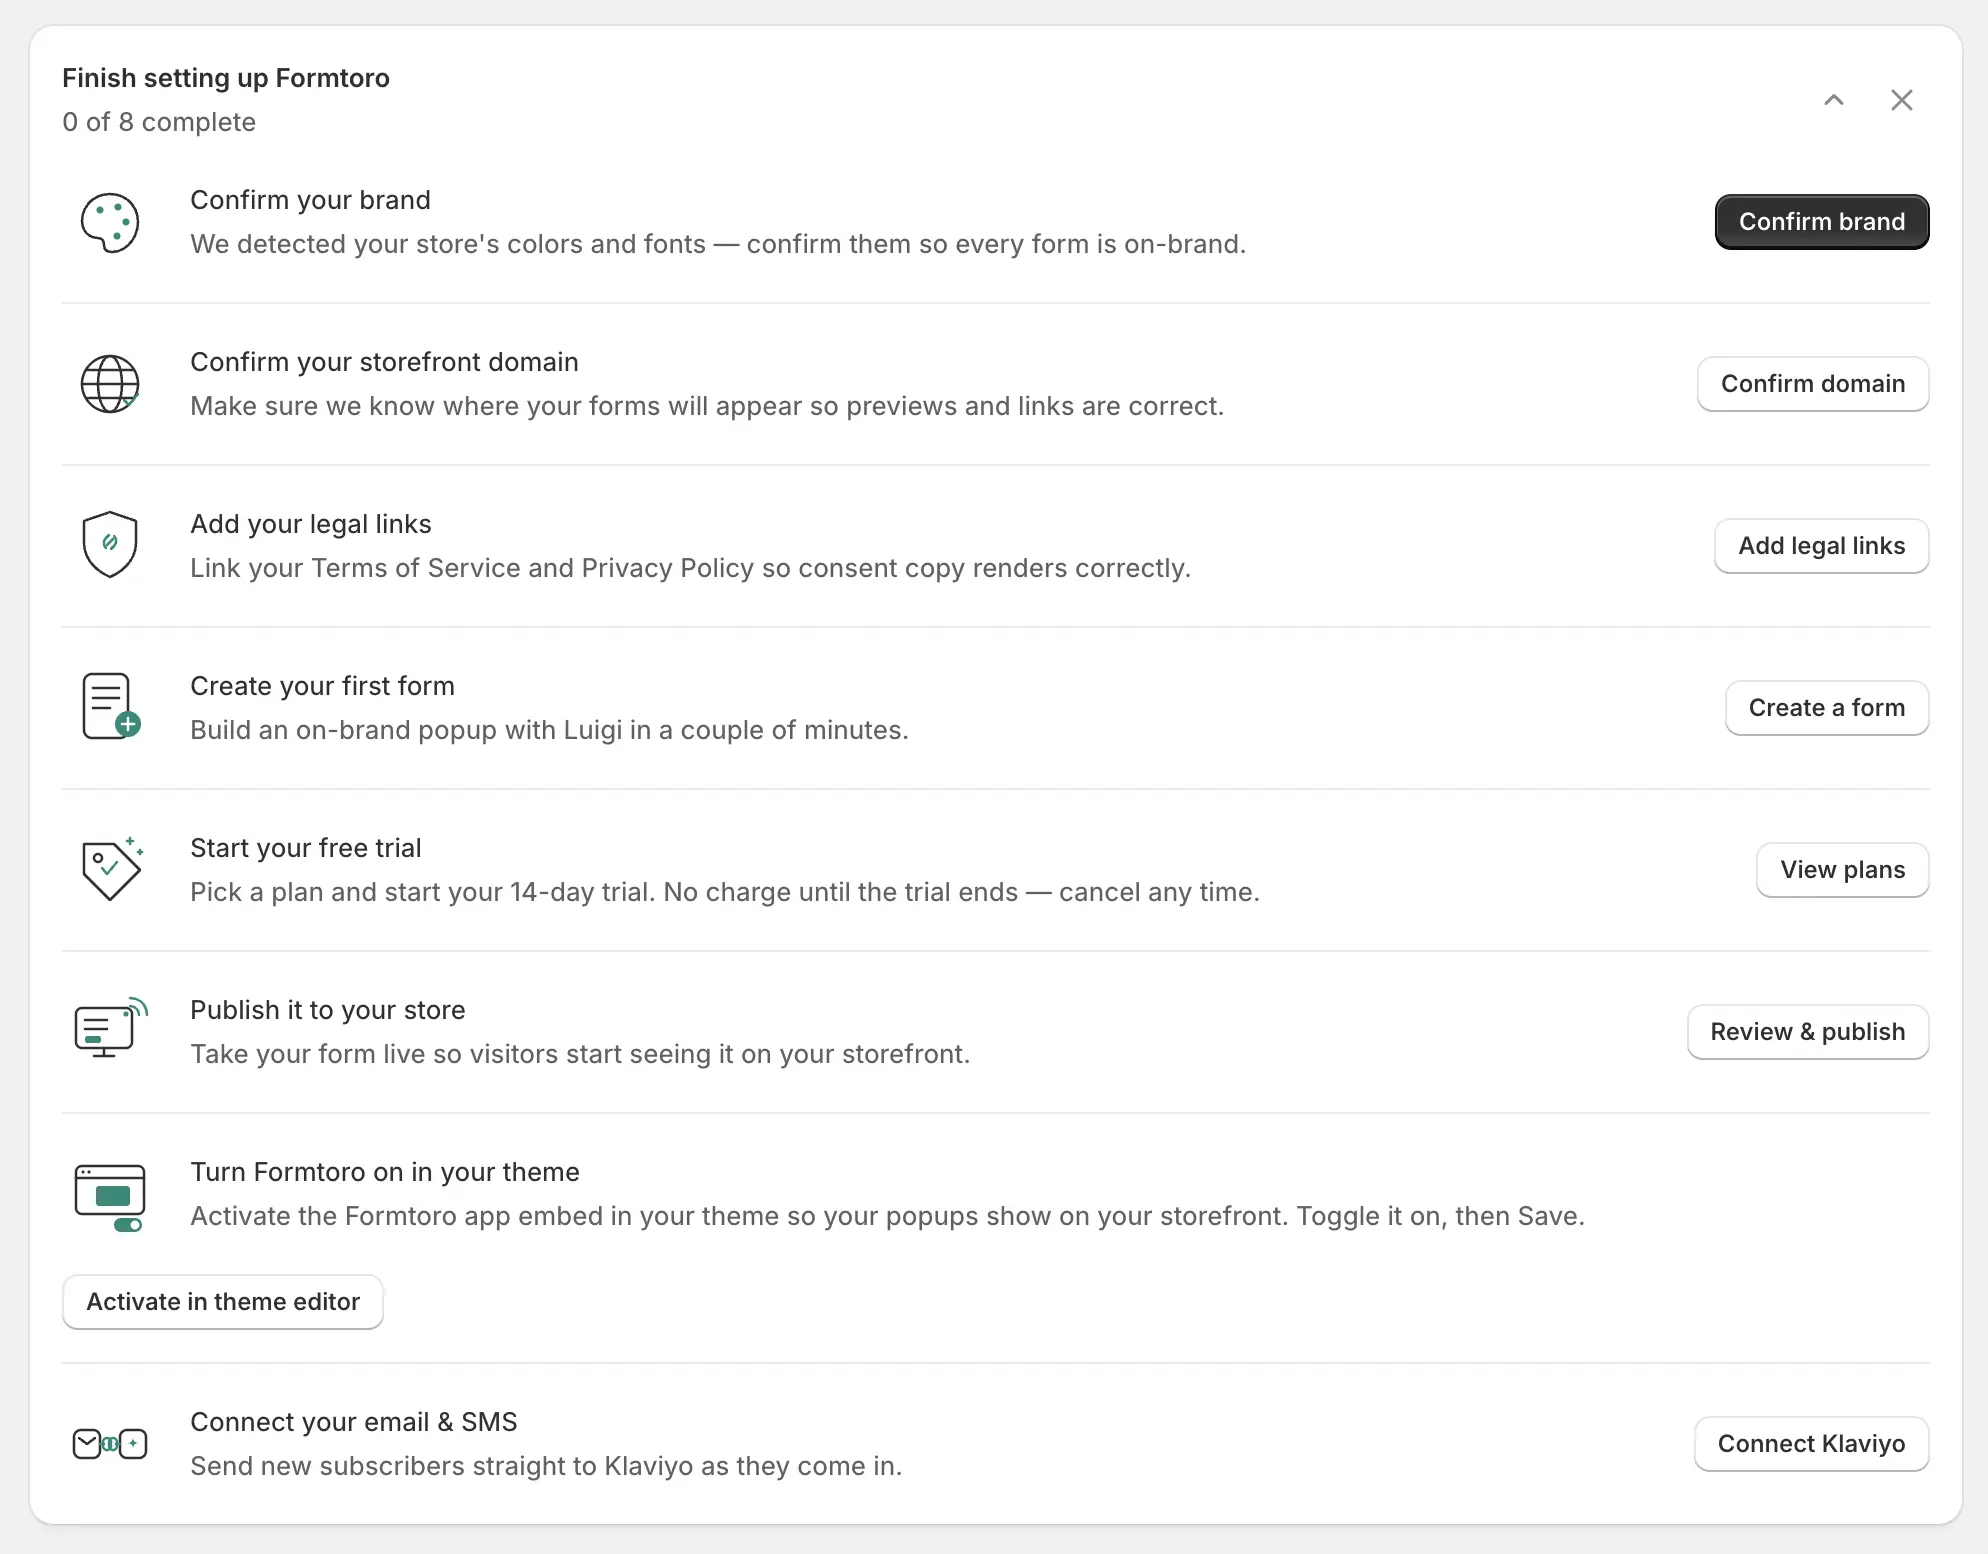
Task: Select the 'Create your first form' step title
Action: pyautogui.click(x=322, y=686)
